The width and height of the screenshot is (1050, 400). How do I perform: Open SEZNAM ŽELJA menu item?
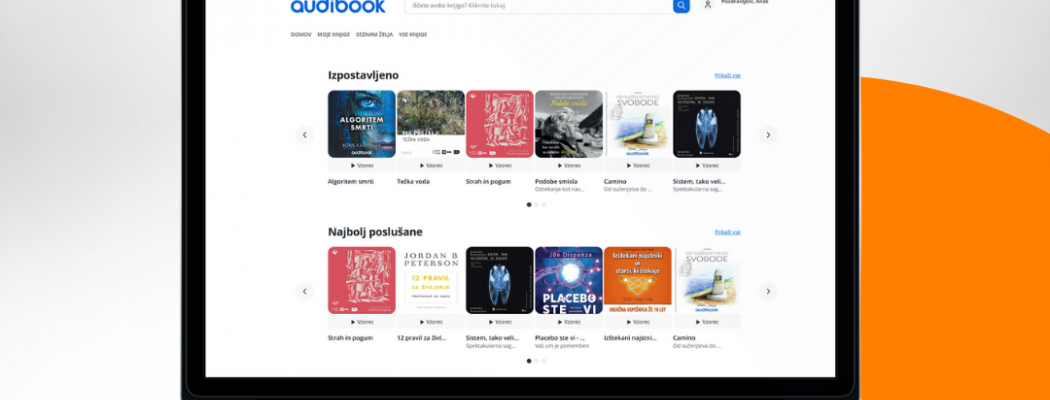pos(374,35)
